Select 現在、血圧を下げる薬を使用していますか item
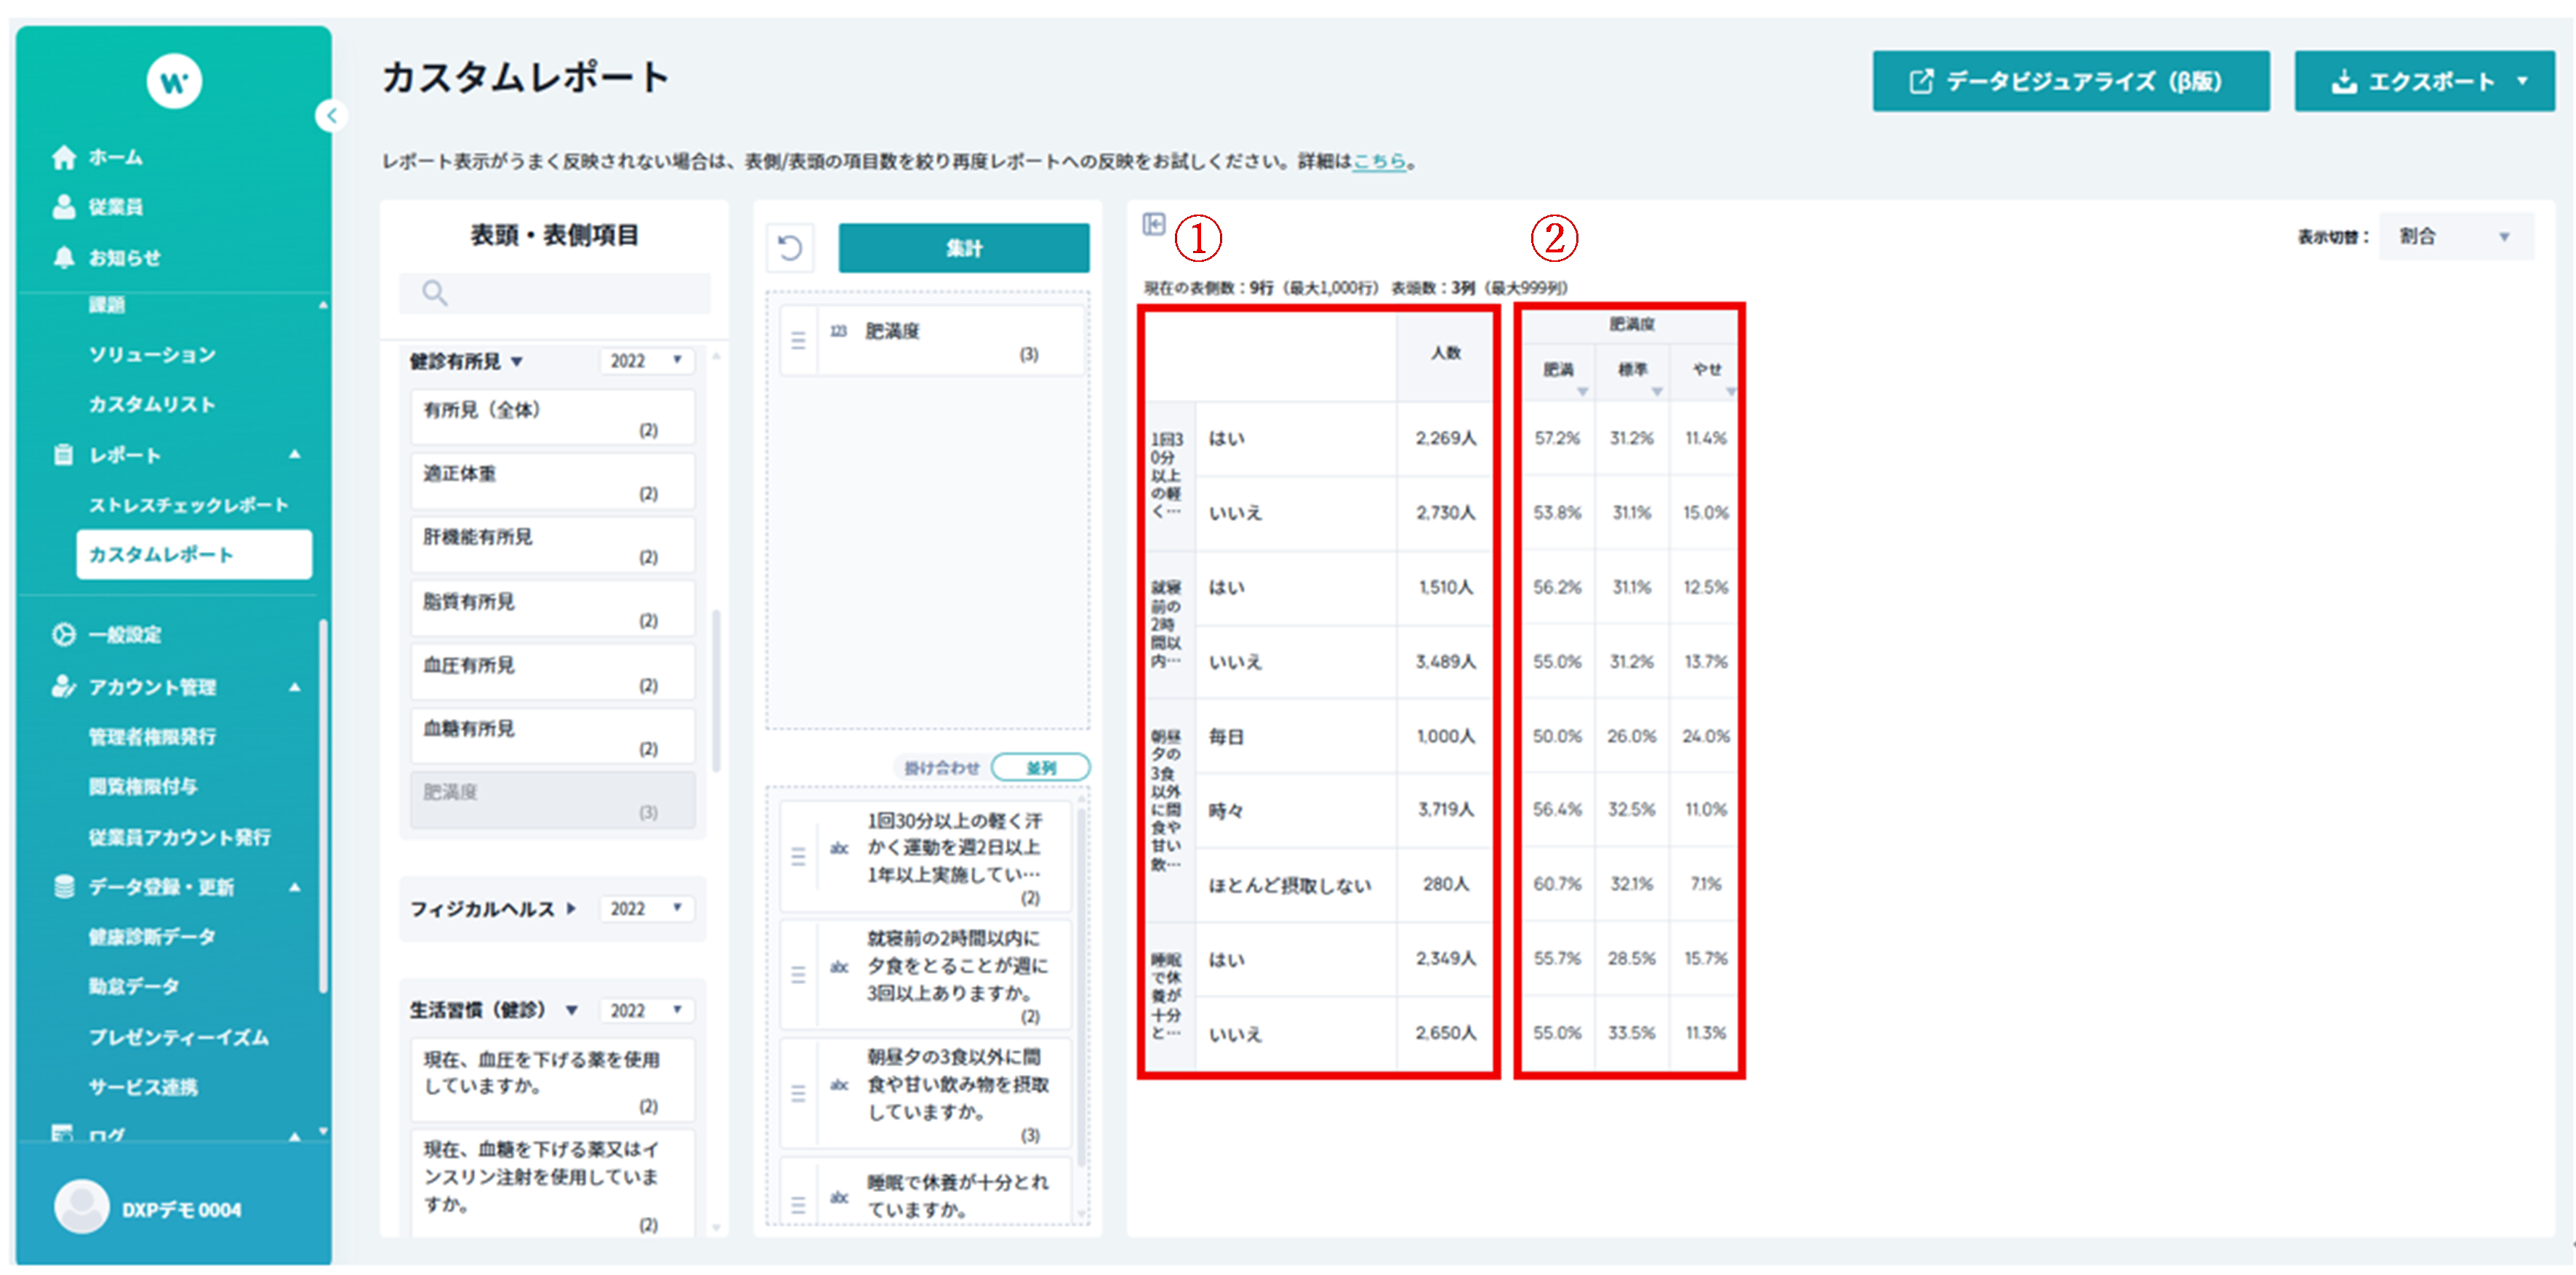The width and height of the screenshot is (2576, 1275). [552, 1080]
